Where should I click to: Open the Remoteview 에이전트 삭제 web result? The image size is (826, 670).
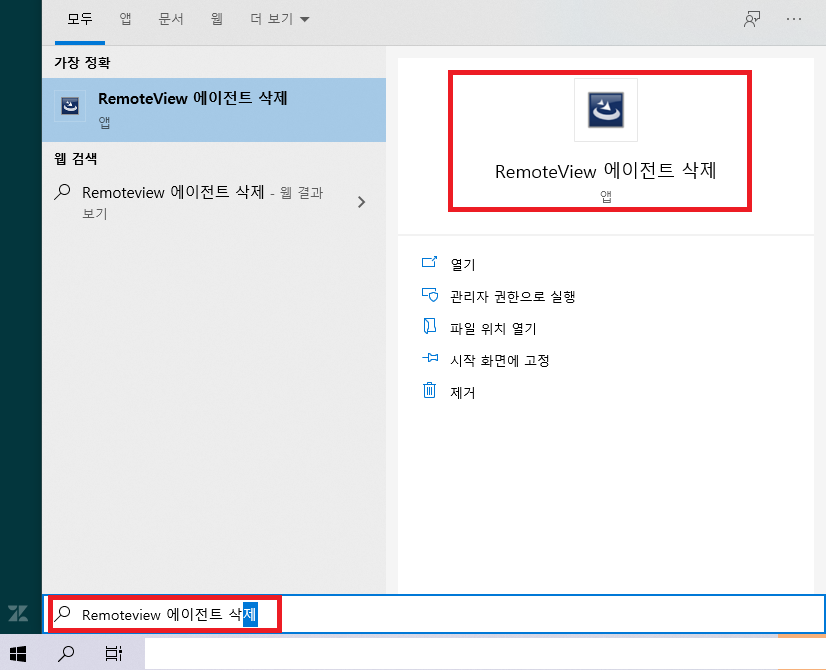click(x=202, y=202)
